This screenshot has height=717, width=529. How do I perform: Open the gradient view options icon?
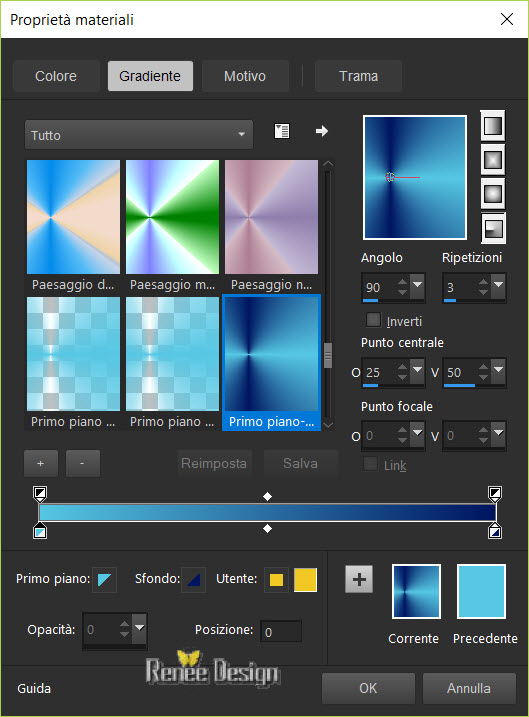coord(282,131)
